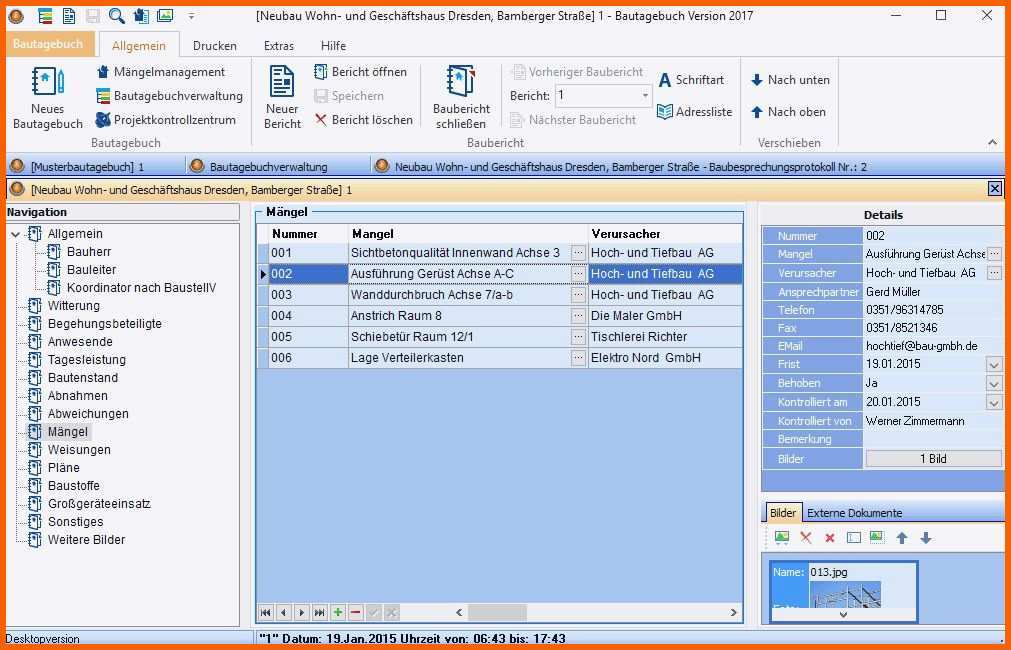Select the Abweichungen navigation item

[88, 414]
